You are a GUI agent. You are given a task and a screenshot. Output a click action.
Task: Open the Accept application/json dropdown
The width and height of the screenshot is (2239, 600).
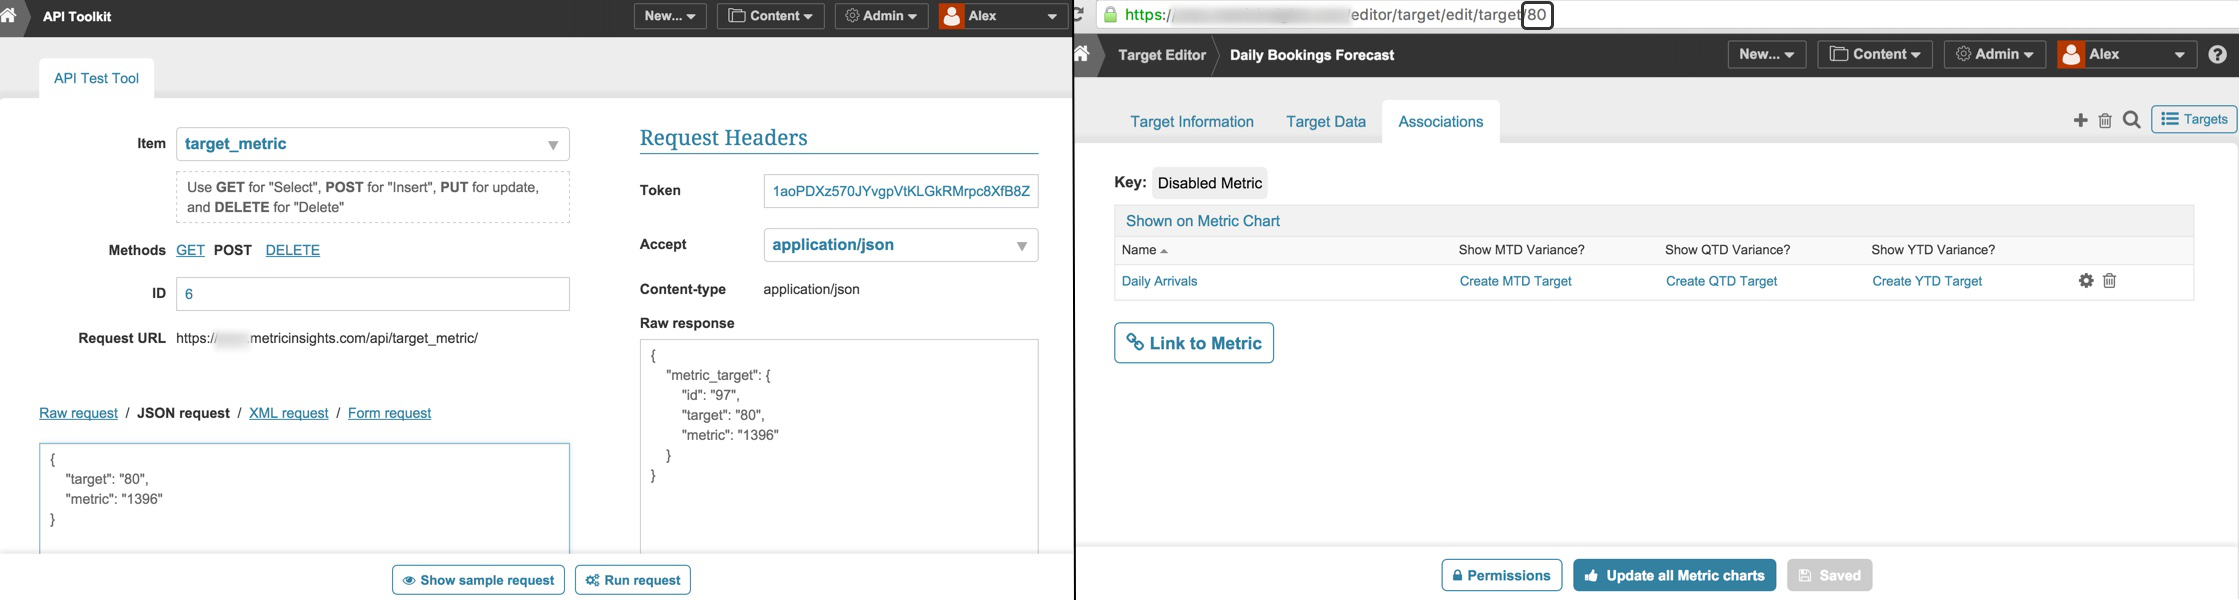pyautogui.click(x=1021, y=246)
